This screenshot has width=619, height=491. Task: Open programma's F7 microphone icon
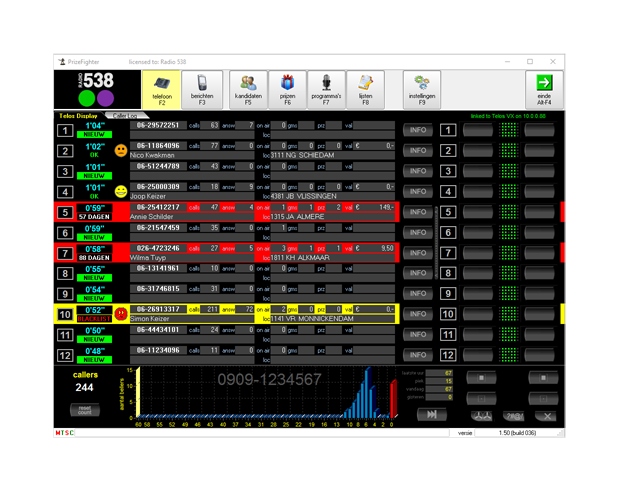click(325, 88)
